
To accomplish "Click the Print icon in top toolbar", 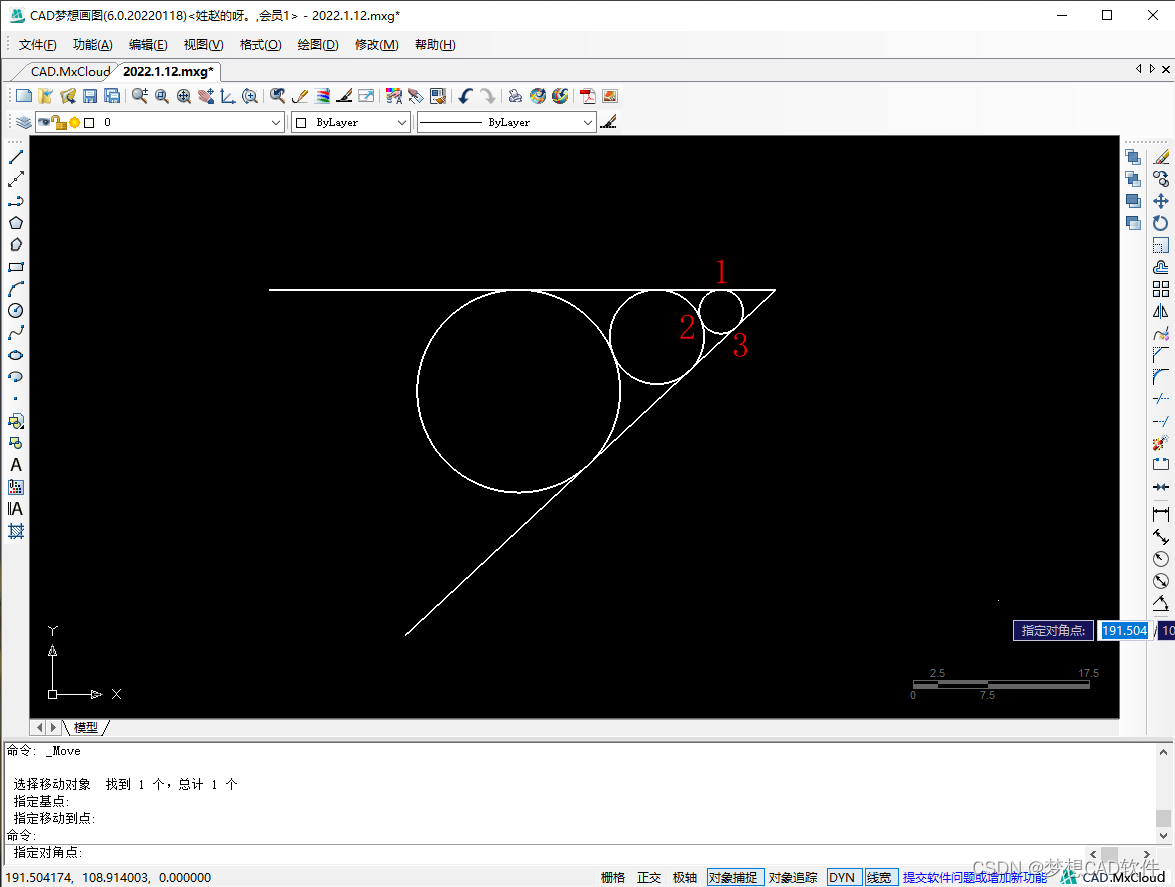I will pyautogui.click(x=515, y=96).
